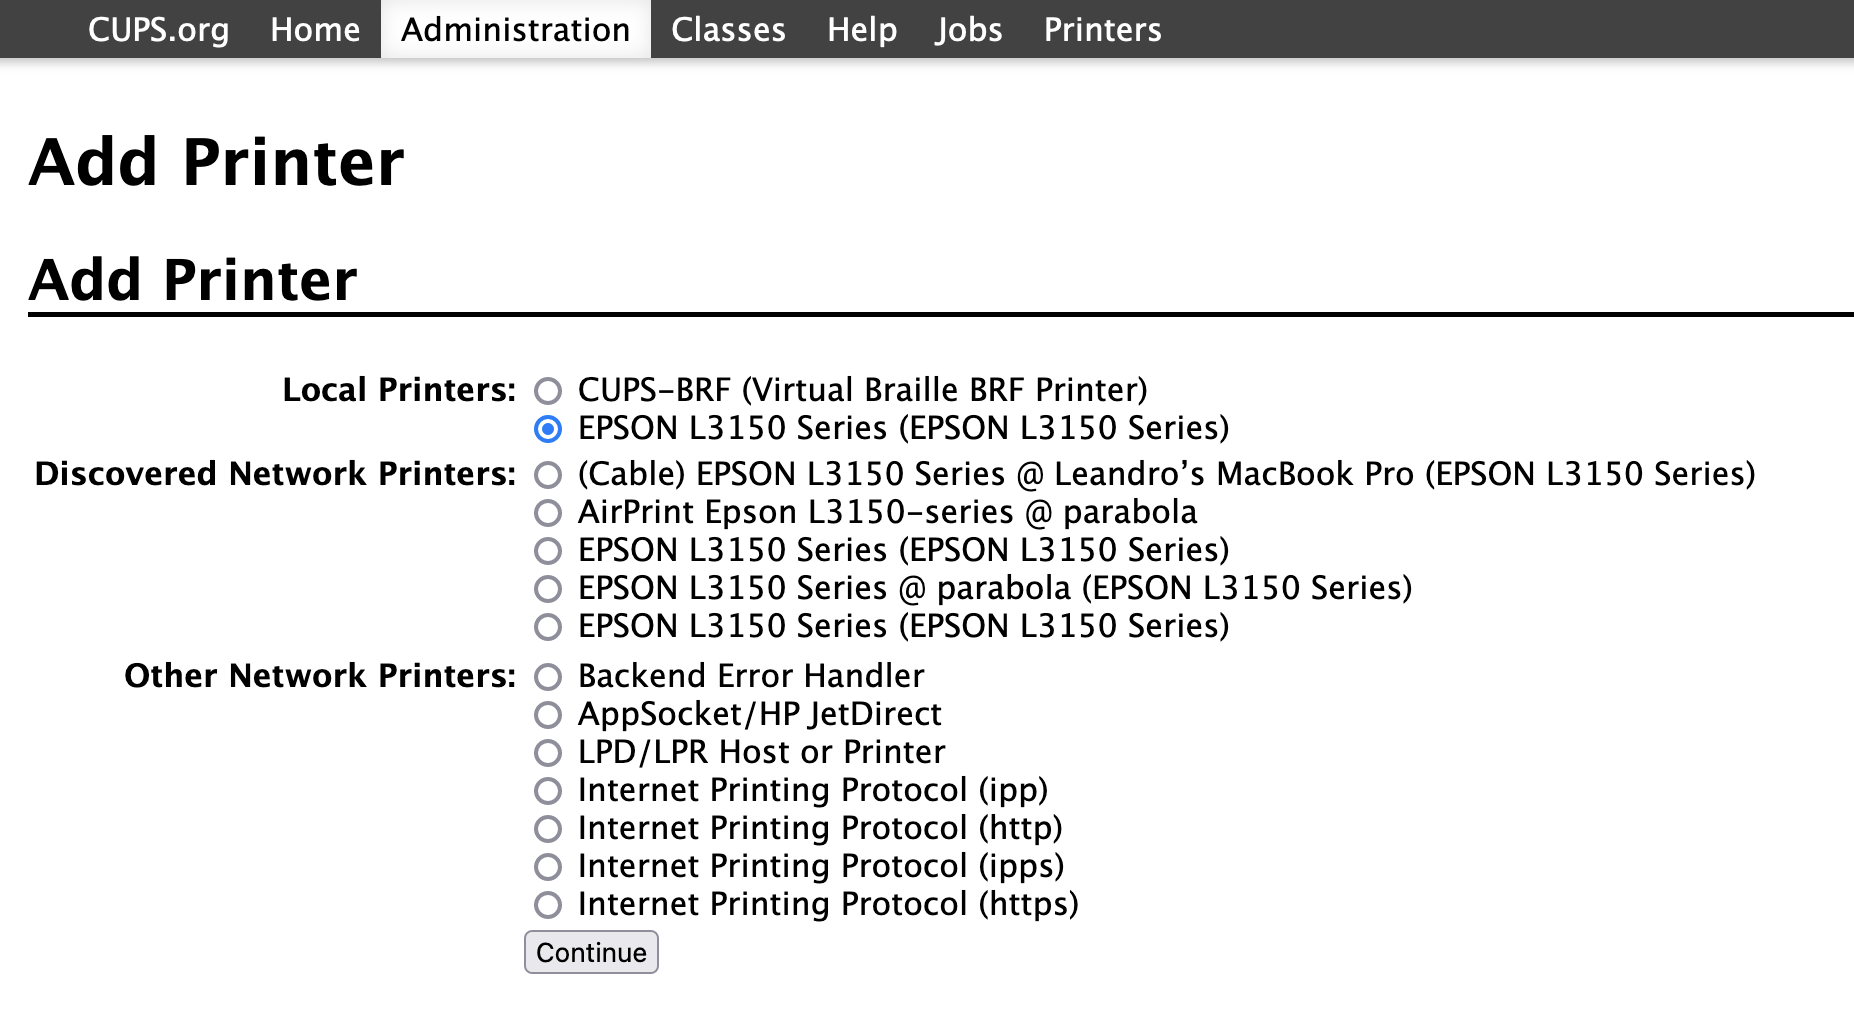Go to the Home tab
Screen dimensions: 1854x1030
[x=315, y=29]
